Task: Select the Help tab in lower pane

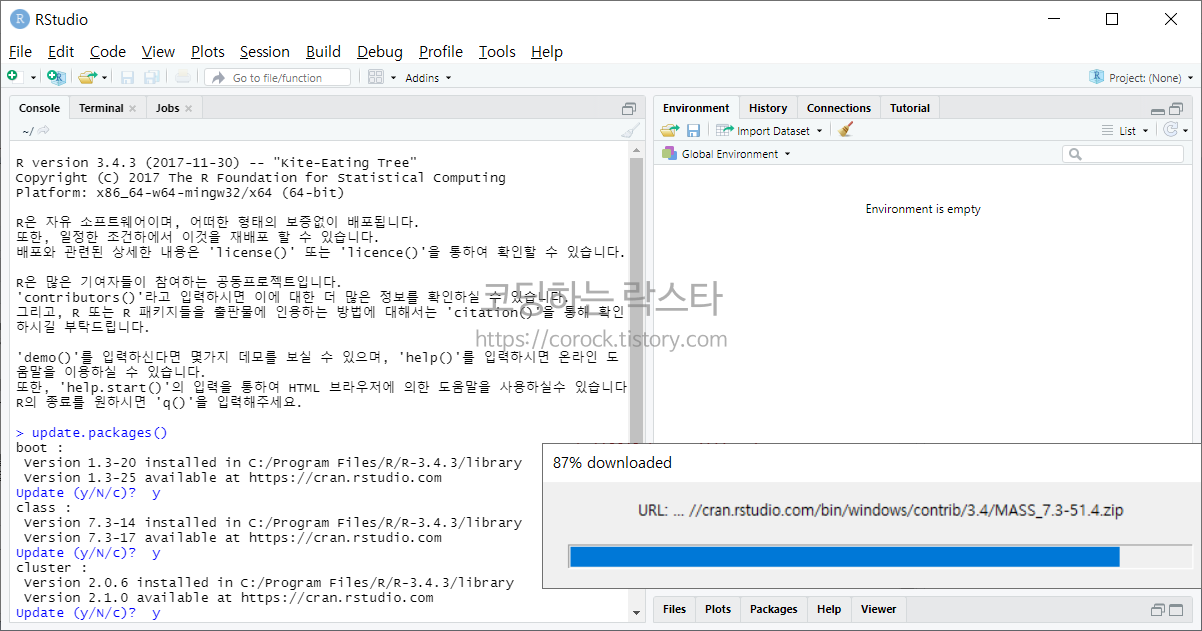Action: coord(829,609)
